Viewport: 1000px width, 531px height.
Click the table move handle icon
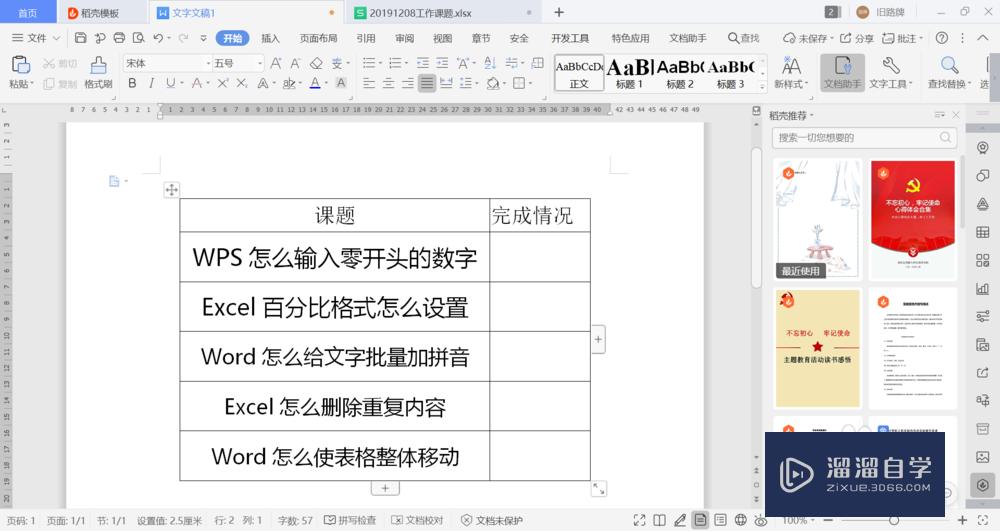pos(172,189)
